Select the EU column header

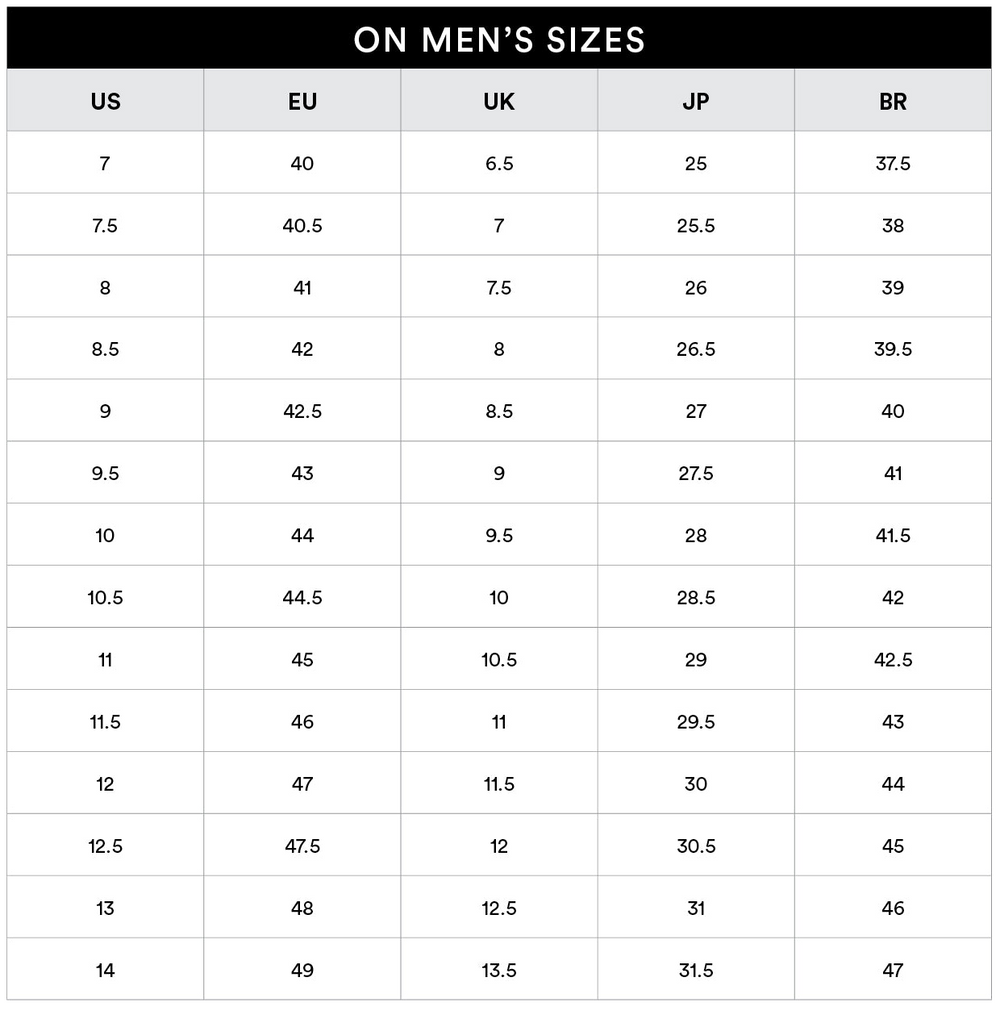[302, 100]
